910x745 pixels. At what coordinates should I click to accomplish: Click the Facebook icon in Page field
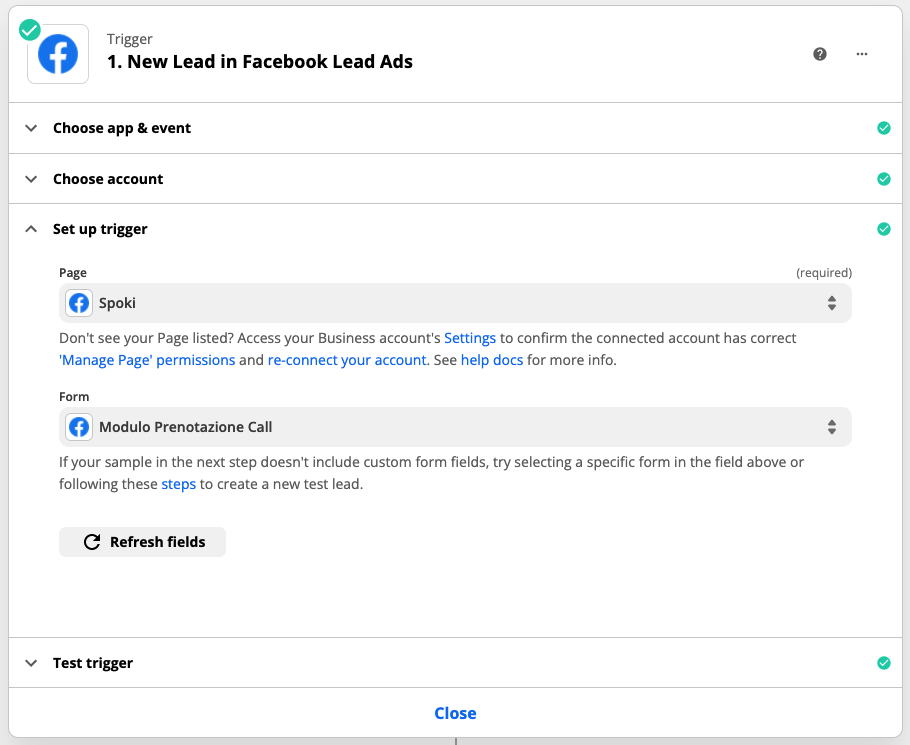coord(79,303)
